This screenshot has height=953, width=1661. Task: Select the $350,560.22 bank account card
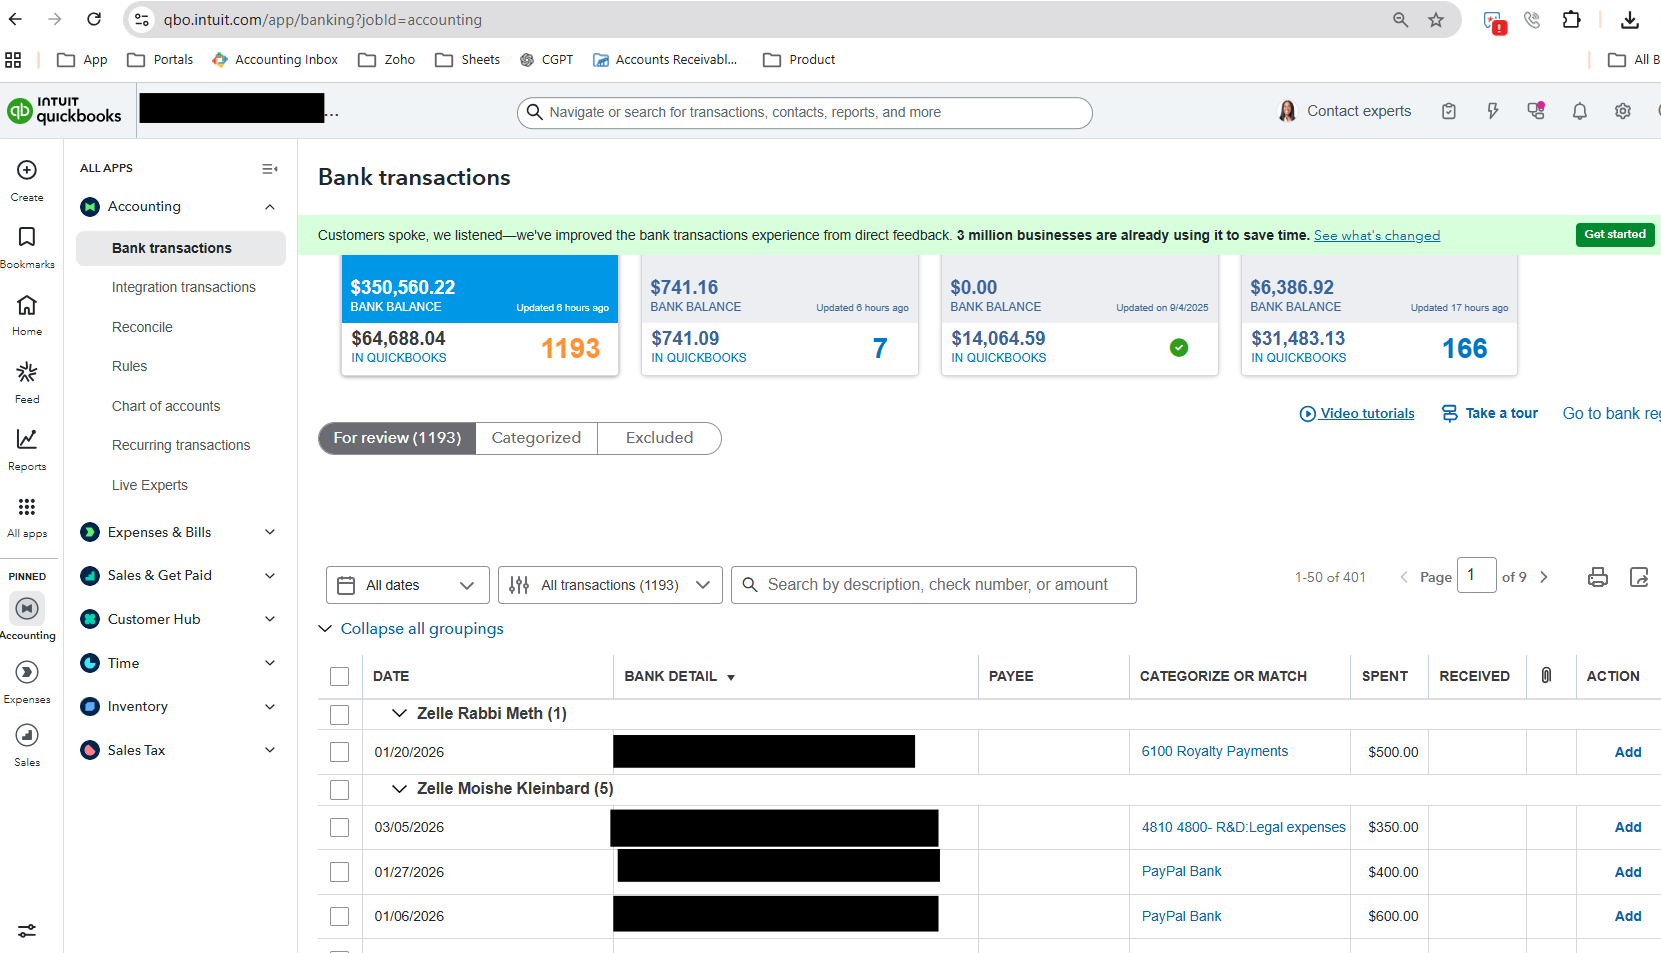480,315
